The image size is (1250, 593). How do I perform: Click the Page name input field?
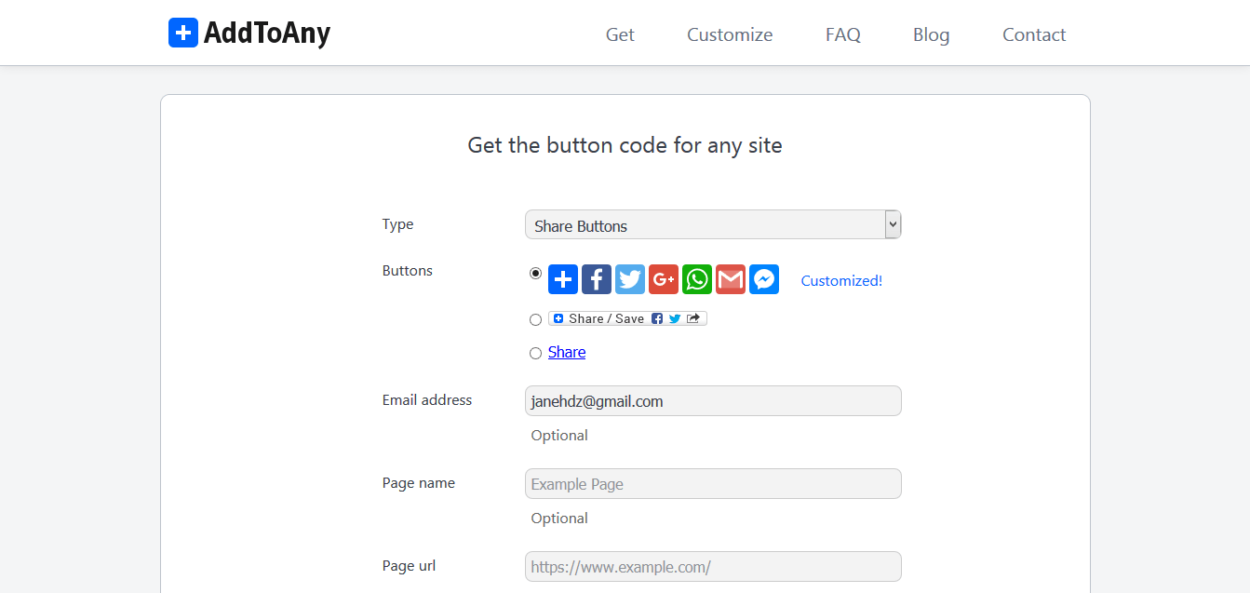click(713, 484)
